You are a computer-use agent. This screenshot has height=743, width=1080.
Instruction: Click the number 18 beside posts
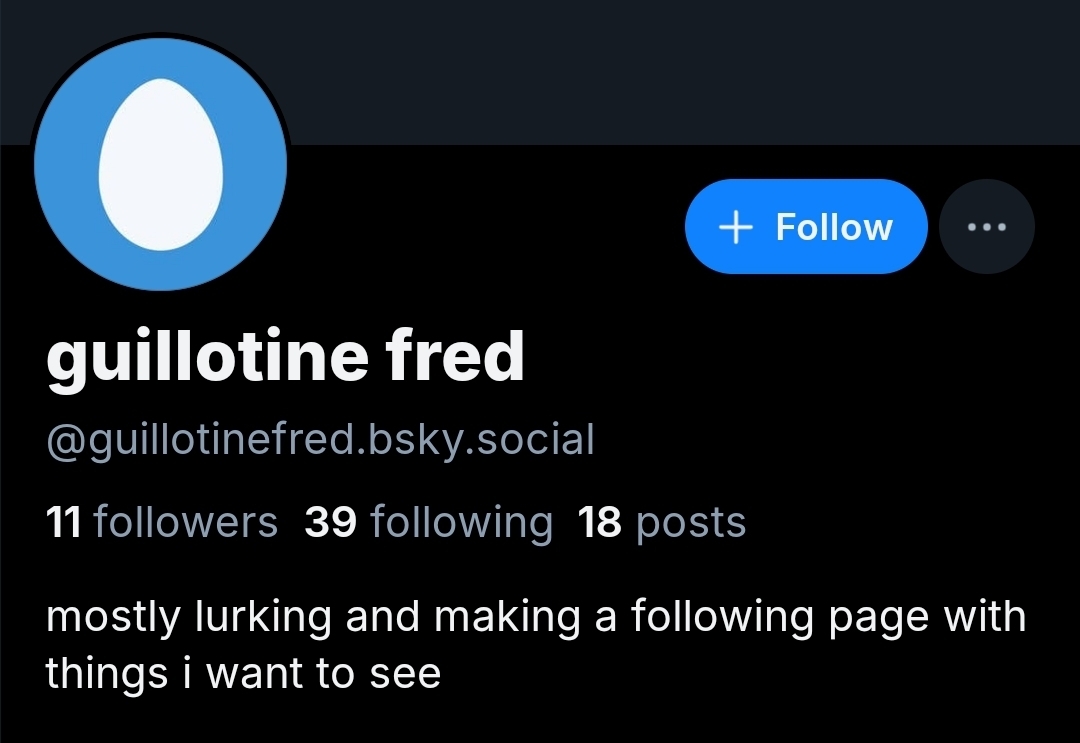point(600,522)
